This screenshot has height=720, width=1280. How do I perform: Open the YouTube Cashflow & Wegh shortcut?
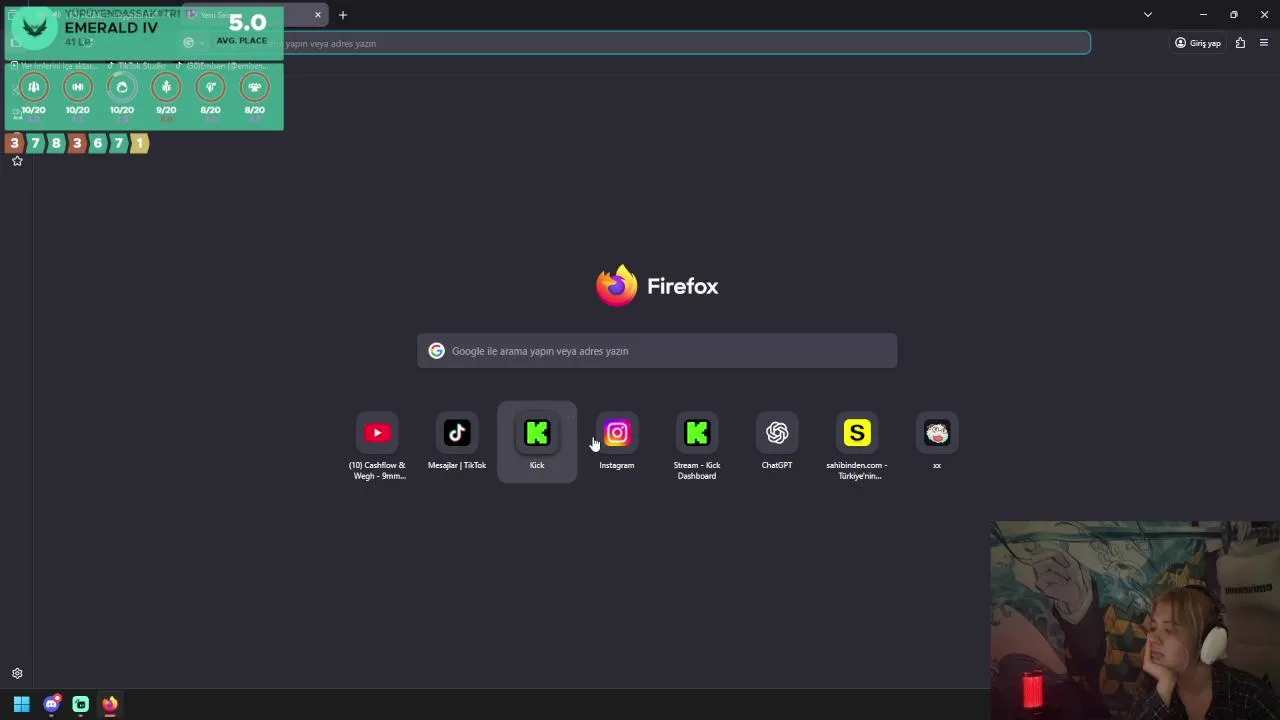coord(377,443)
